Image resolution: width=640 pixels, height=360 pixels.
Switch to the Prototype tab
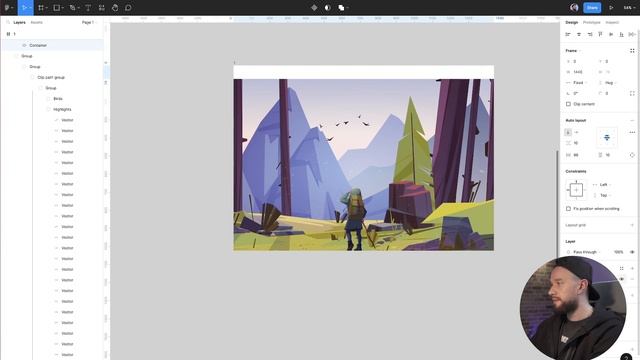click(591, 22)
